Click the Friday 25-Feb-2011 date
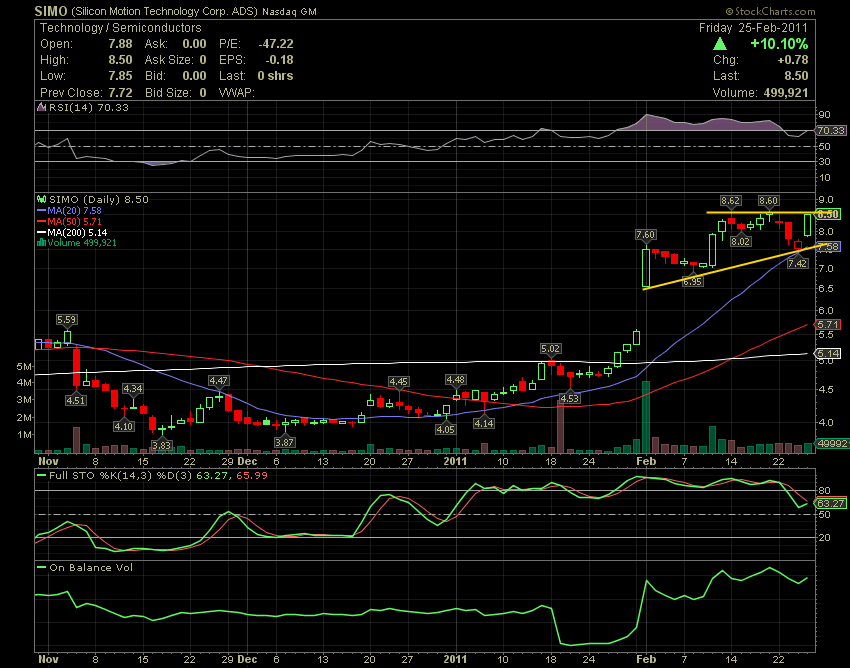 point(754,28)
